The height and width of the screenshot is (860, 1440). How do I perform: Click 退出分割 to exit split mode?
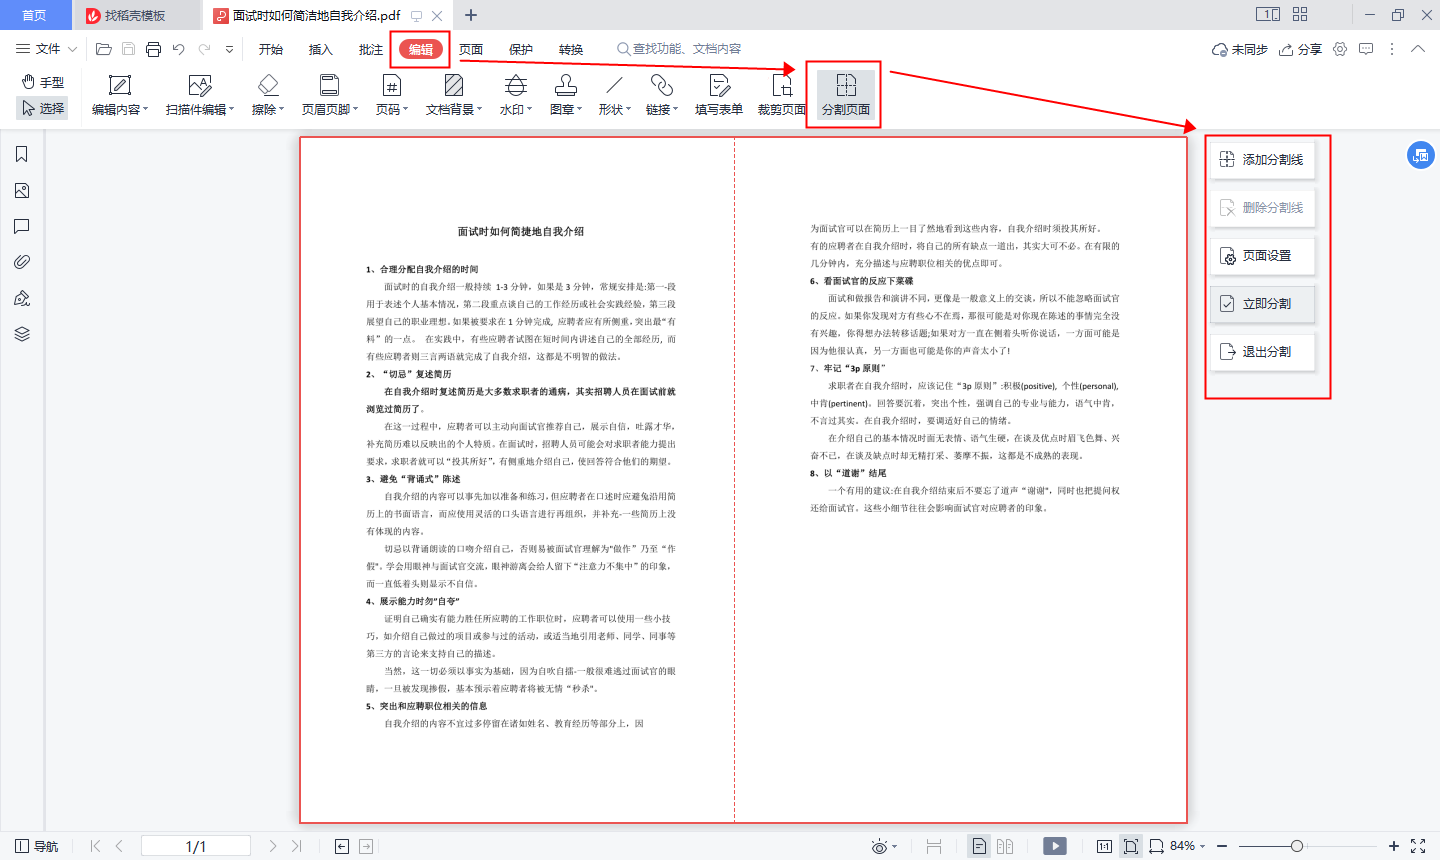1262,352
